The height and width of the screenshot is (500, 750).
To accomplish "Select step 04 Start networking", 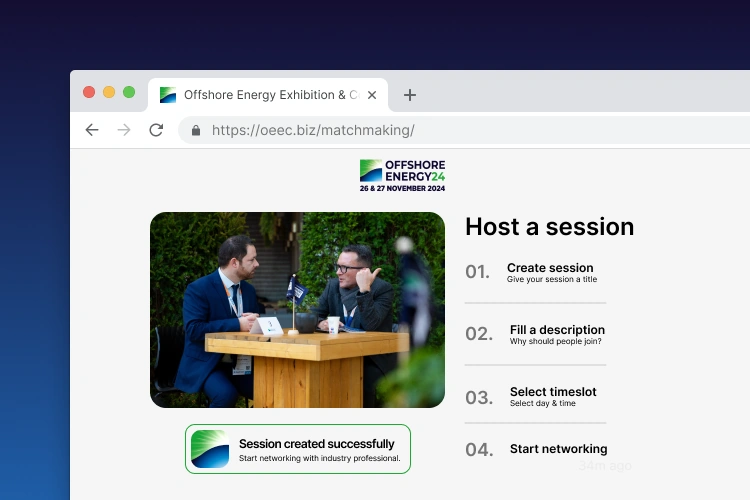I will 536,449.
